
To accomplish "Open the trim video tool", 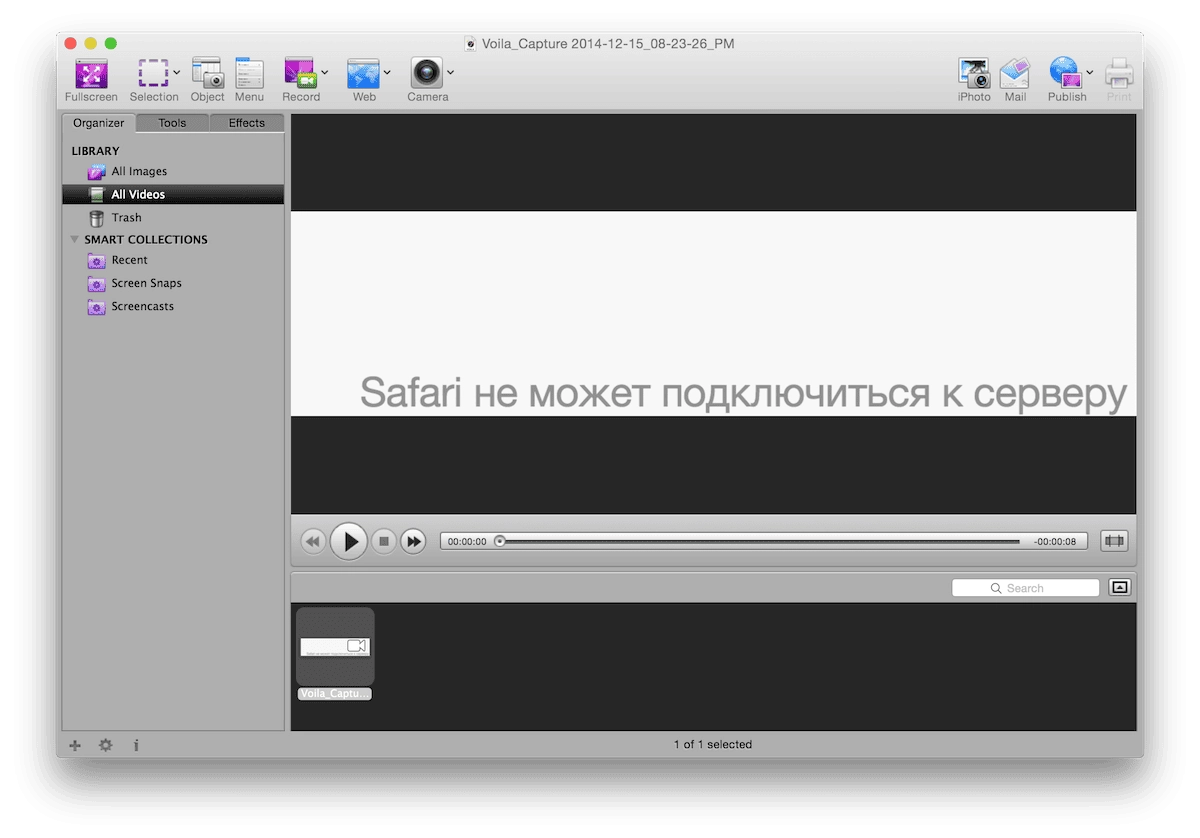I will tap(1114, 541).
